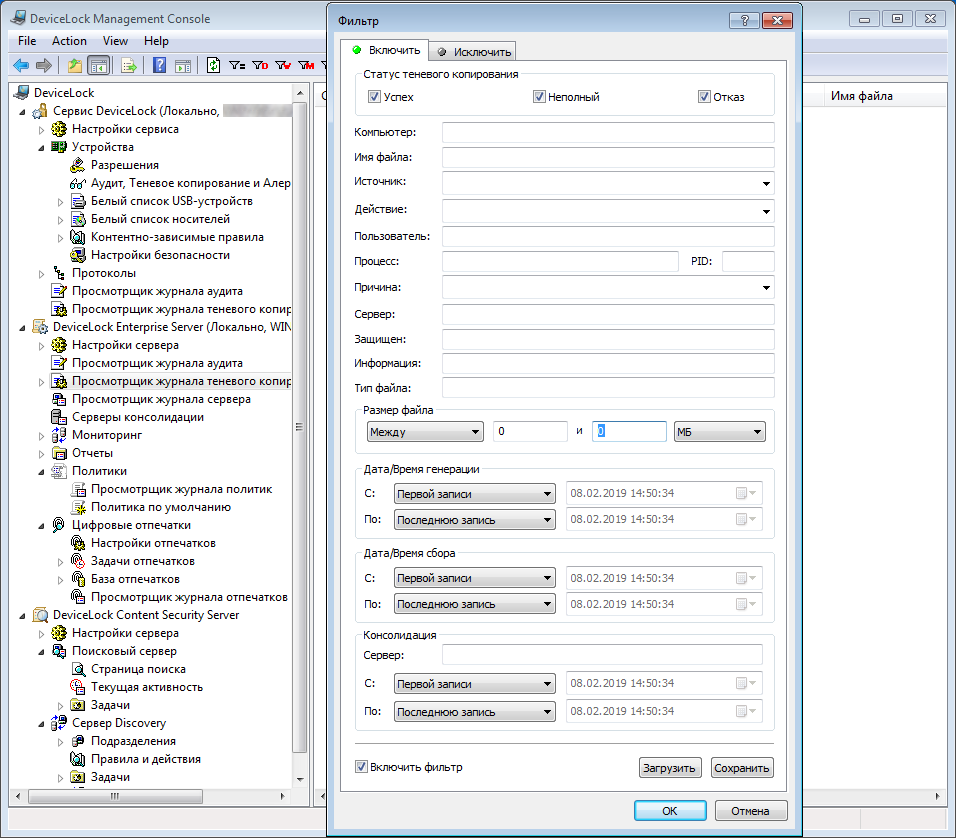
Task: Switch to the Исключить tab
Action: pyautogui.click(x=473, y=52)
